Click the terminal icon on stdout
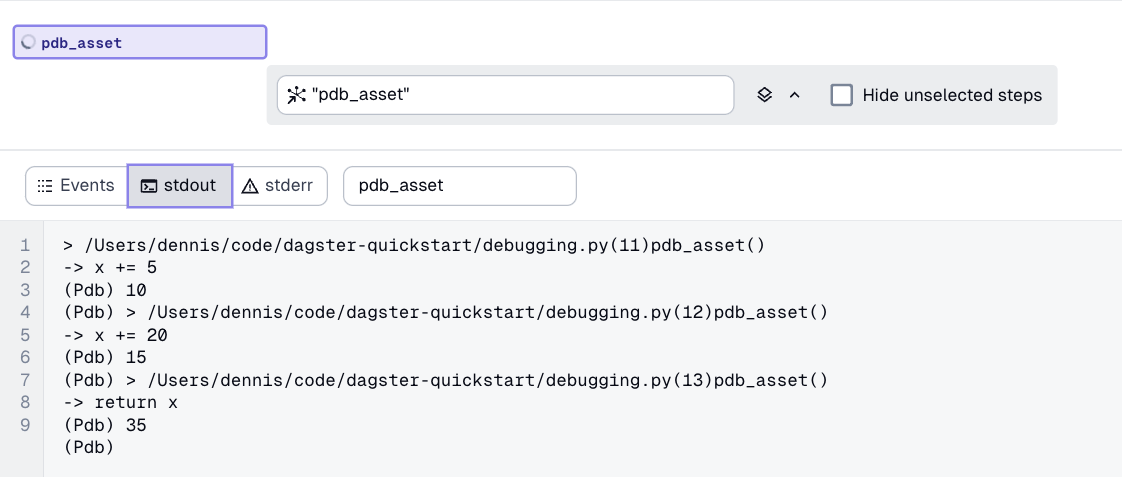 coord(149,186)
